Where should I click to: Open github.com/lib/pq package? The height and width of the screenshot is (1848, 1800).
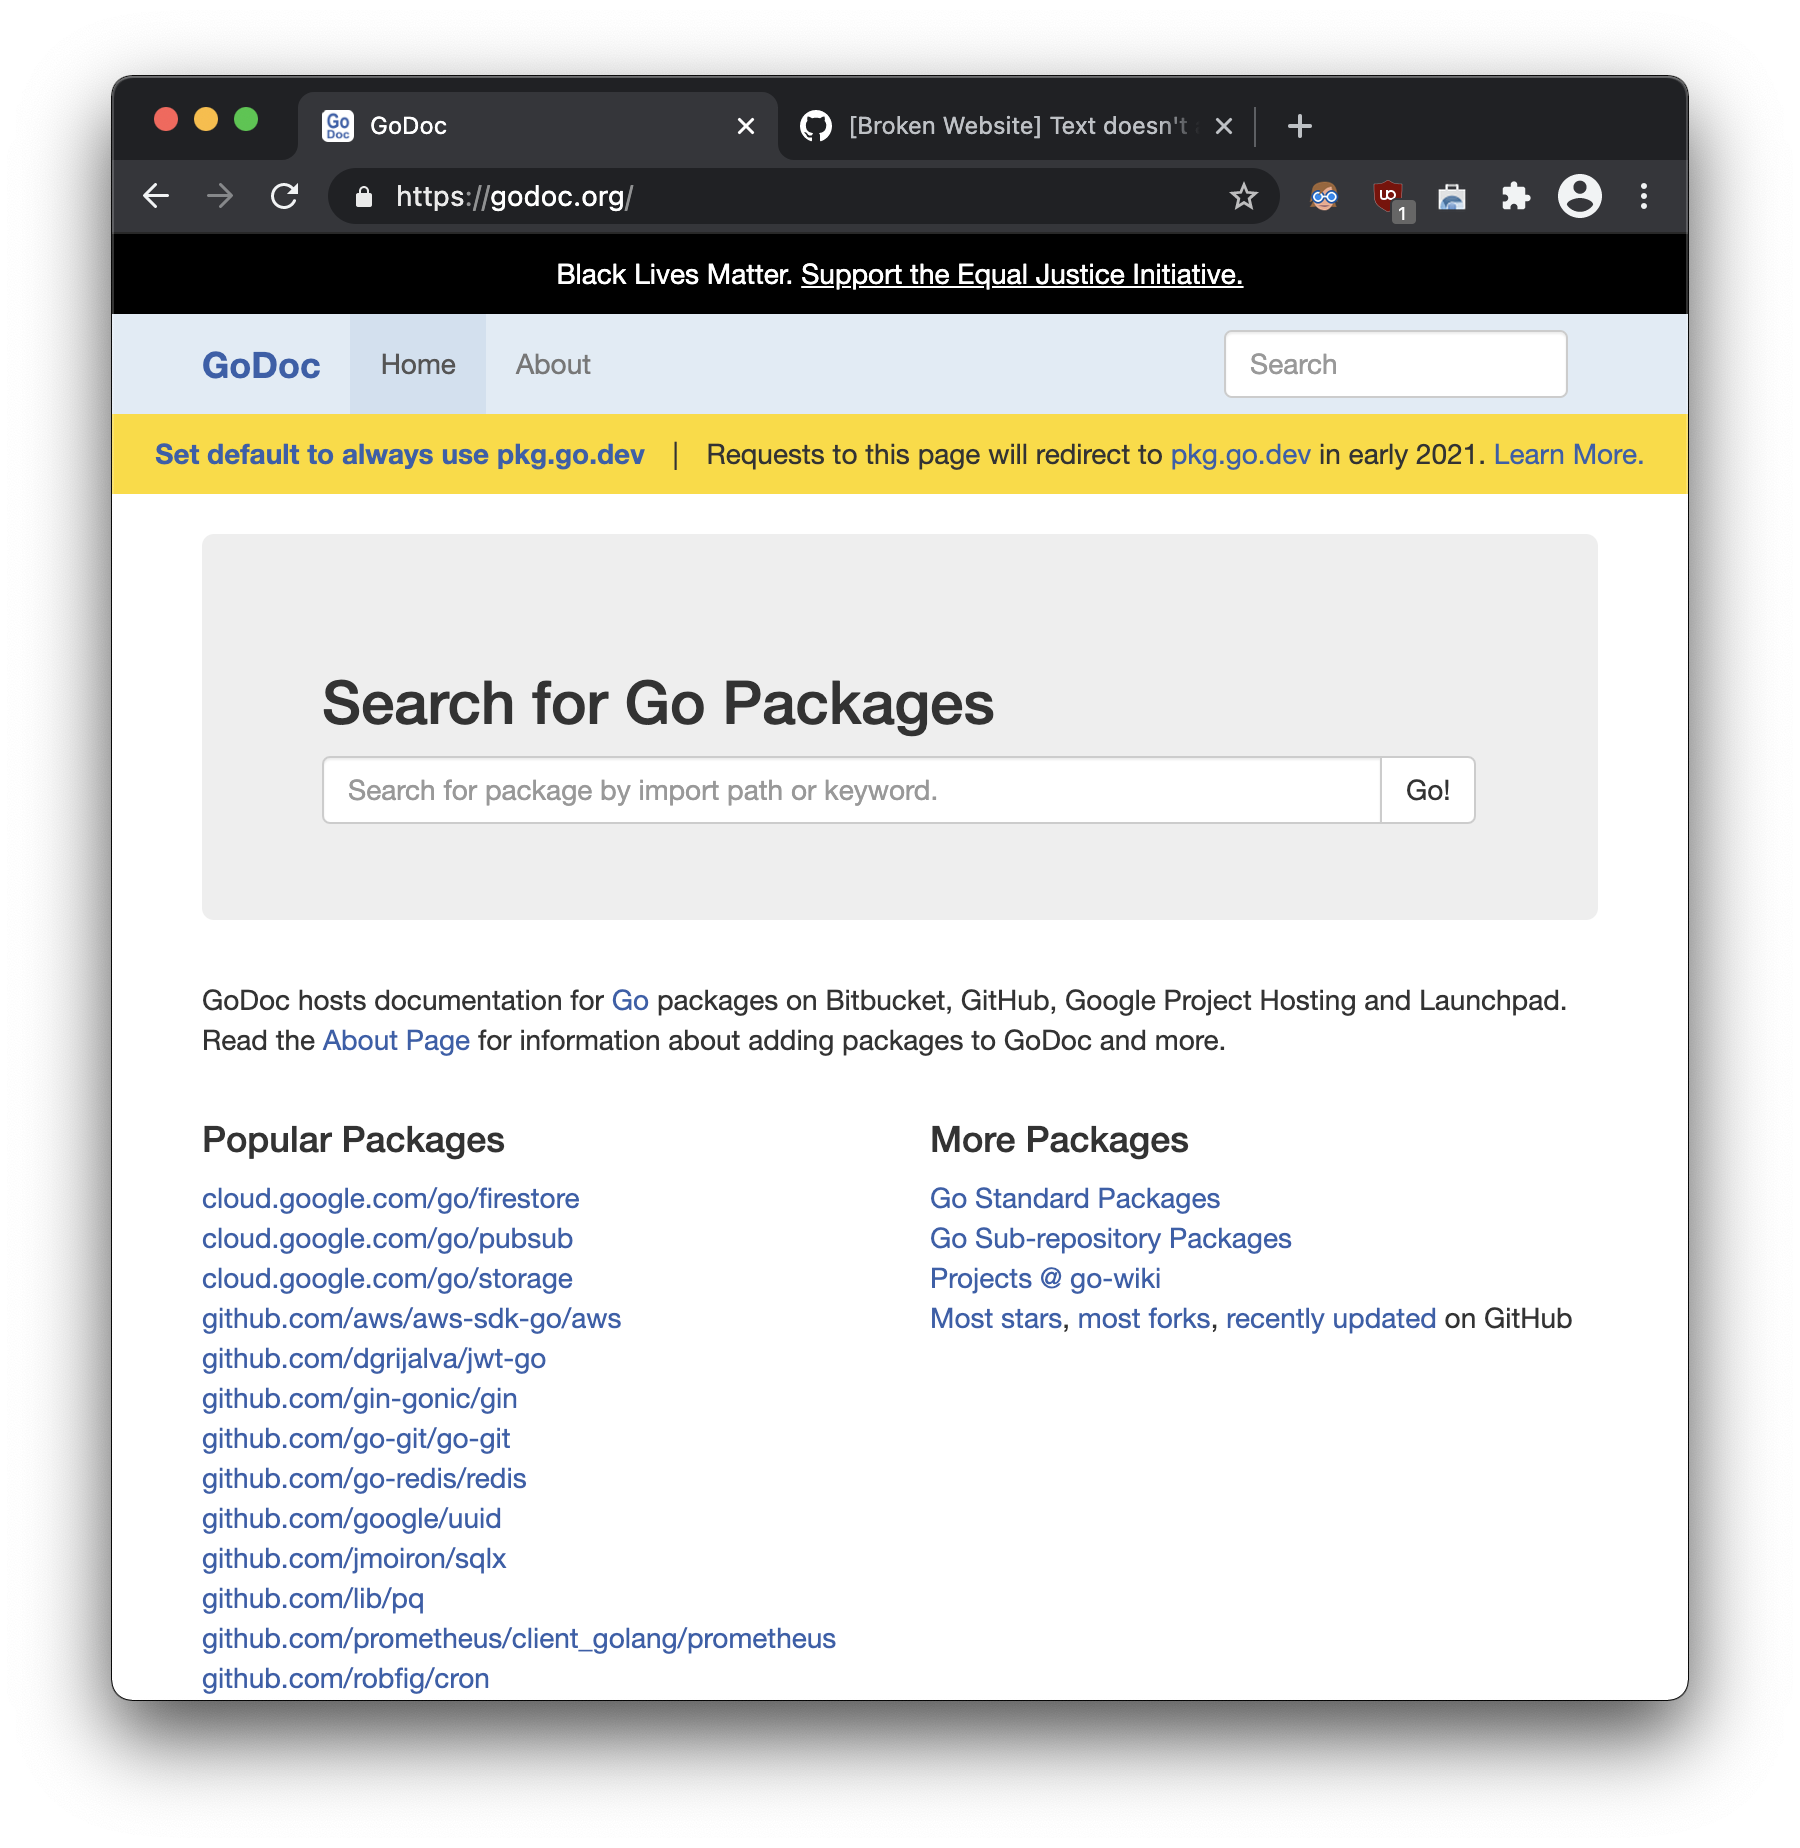(x=313, y=1598)
